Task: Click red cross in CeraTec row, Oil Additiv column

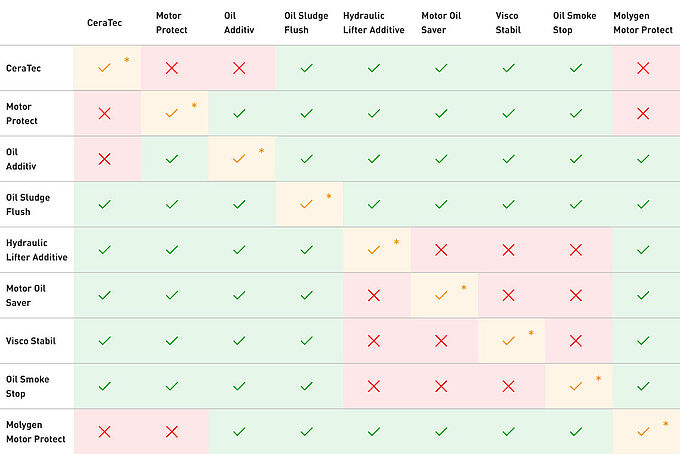Action: 239,68
